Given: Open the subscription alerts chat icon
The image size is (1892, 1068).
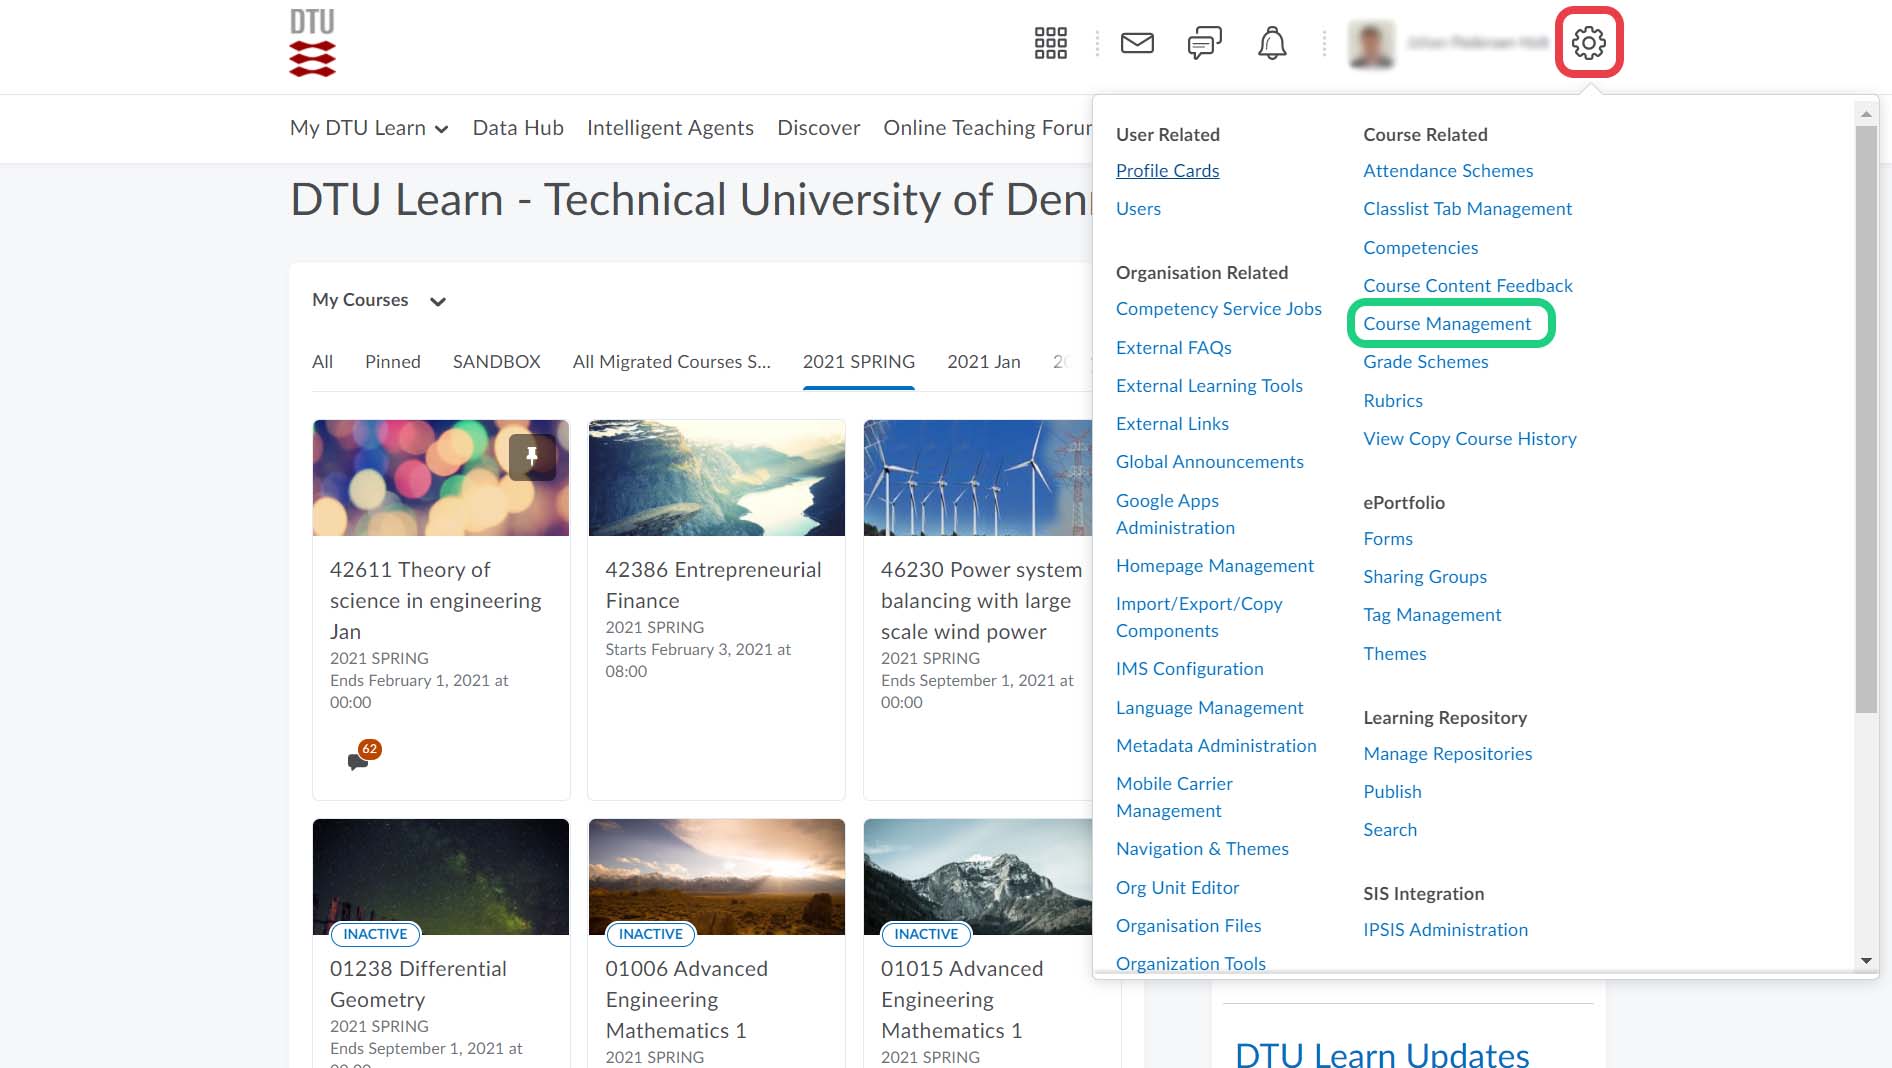Looking at the screenshot, I should pyautogui.click(x=1204, y=43).
